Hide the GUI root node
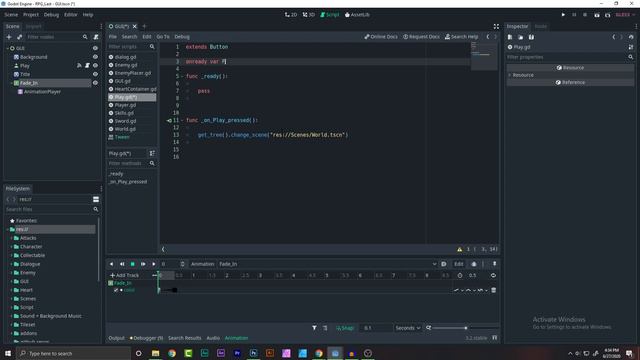Viewport: 640px width, 360px height. (95, 48)
